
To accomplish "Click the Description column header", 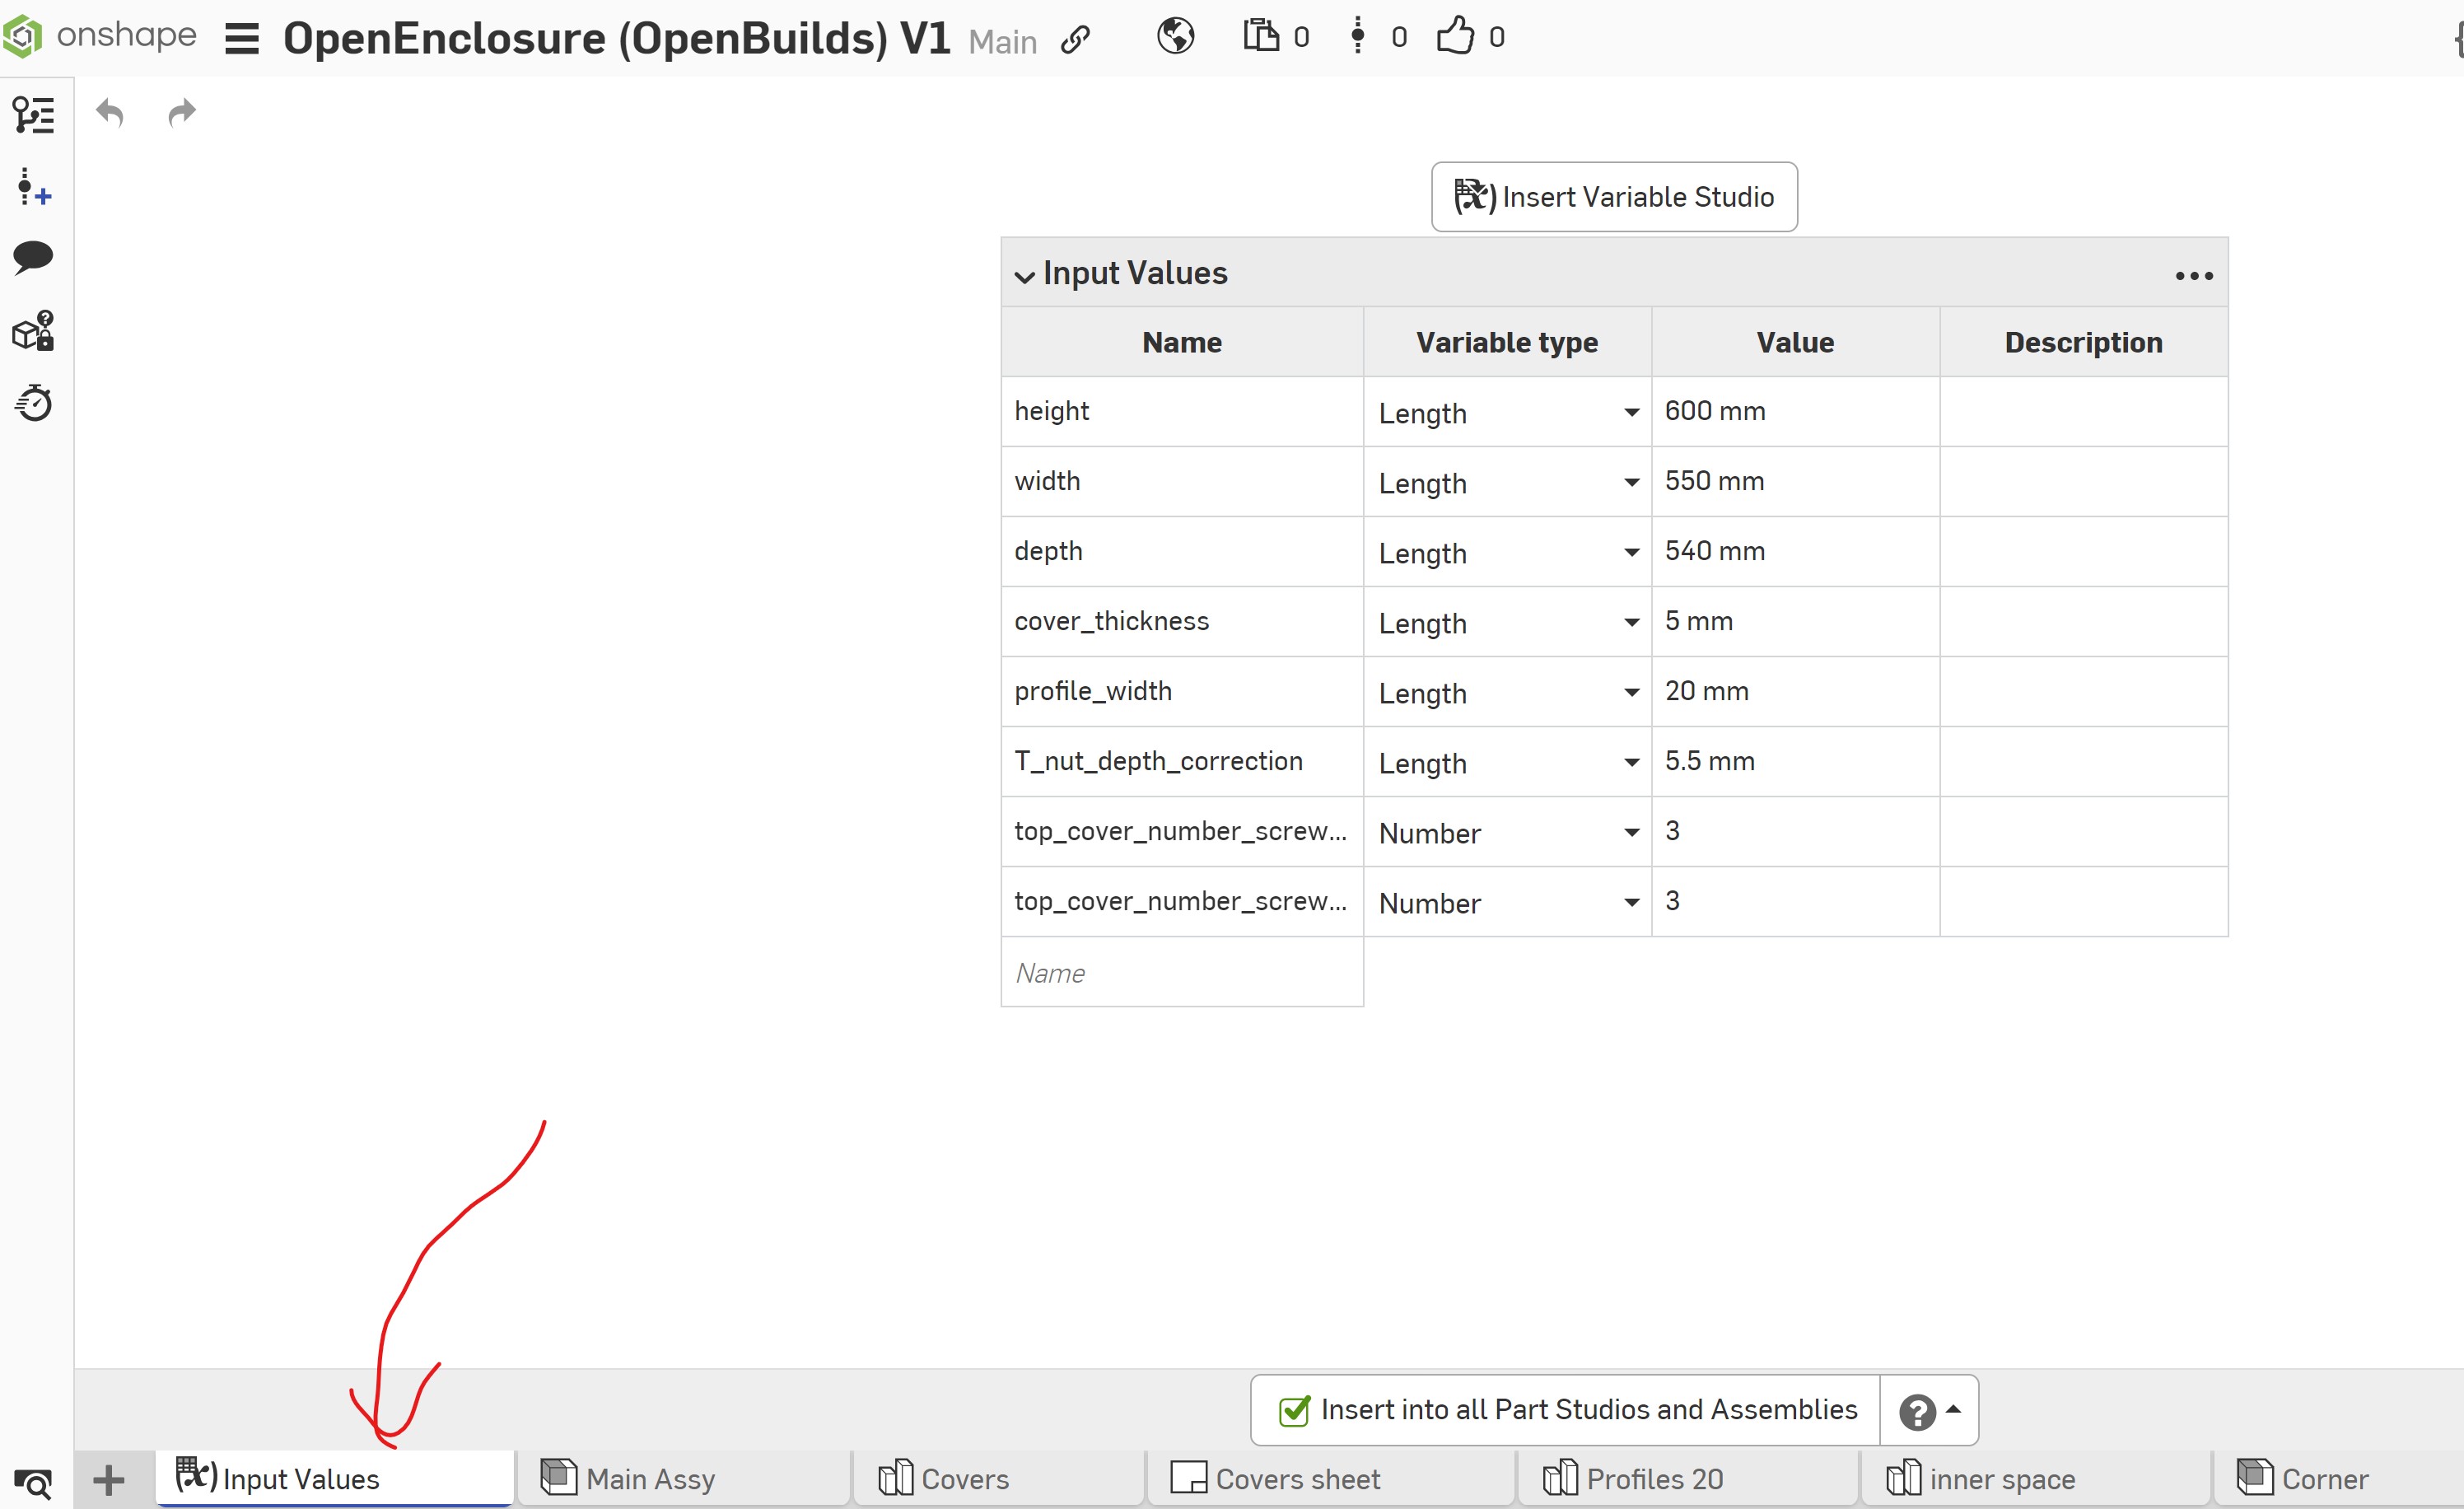I will pos(2083,343).
